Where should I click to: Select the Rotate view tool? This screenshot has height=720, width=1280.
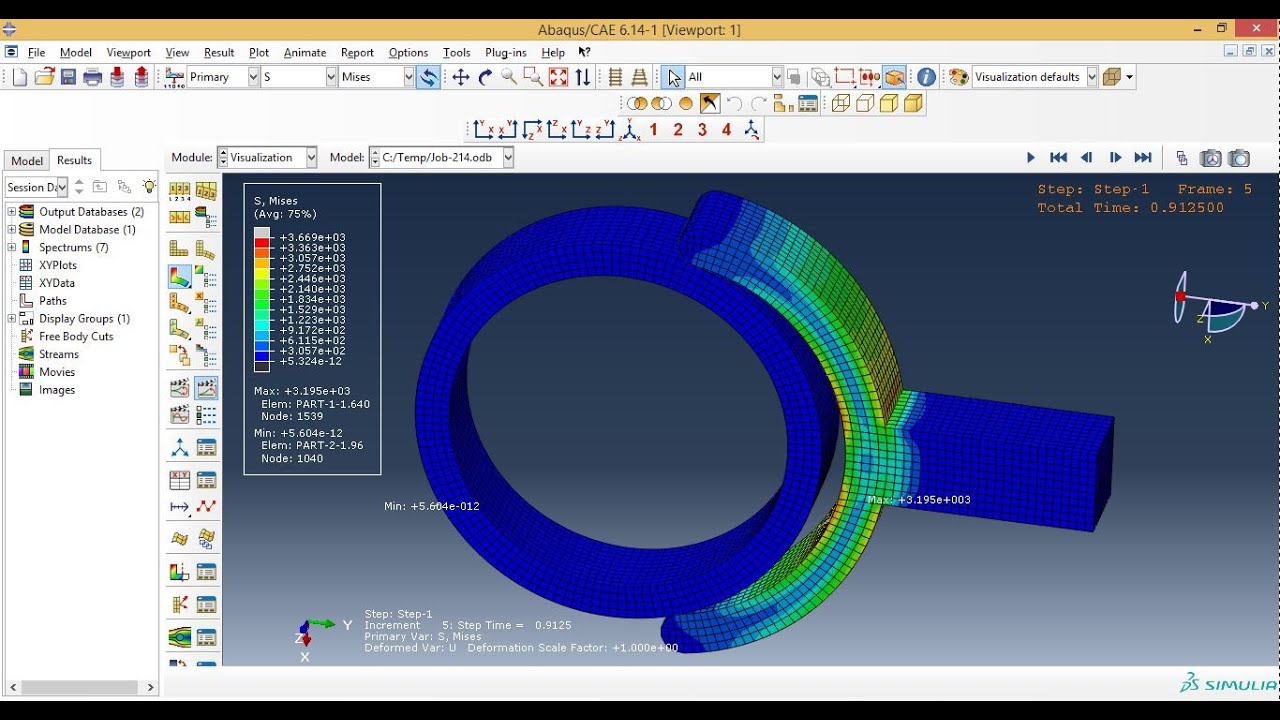[485, 77]
